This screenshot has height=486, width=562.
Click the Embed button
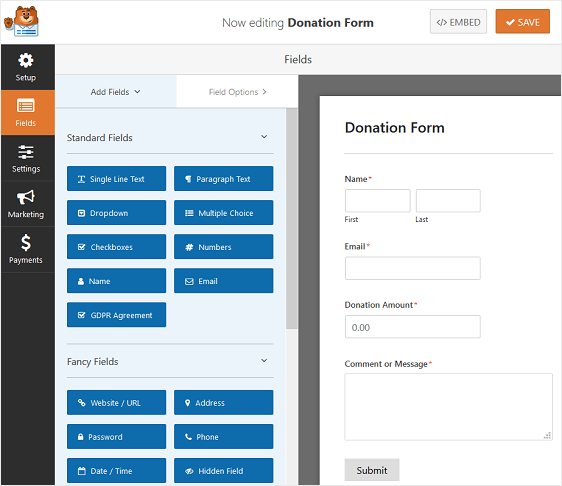click(x=458, y=22)
